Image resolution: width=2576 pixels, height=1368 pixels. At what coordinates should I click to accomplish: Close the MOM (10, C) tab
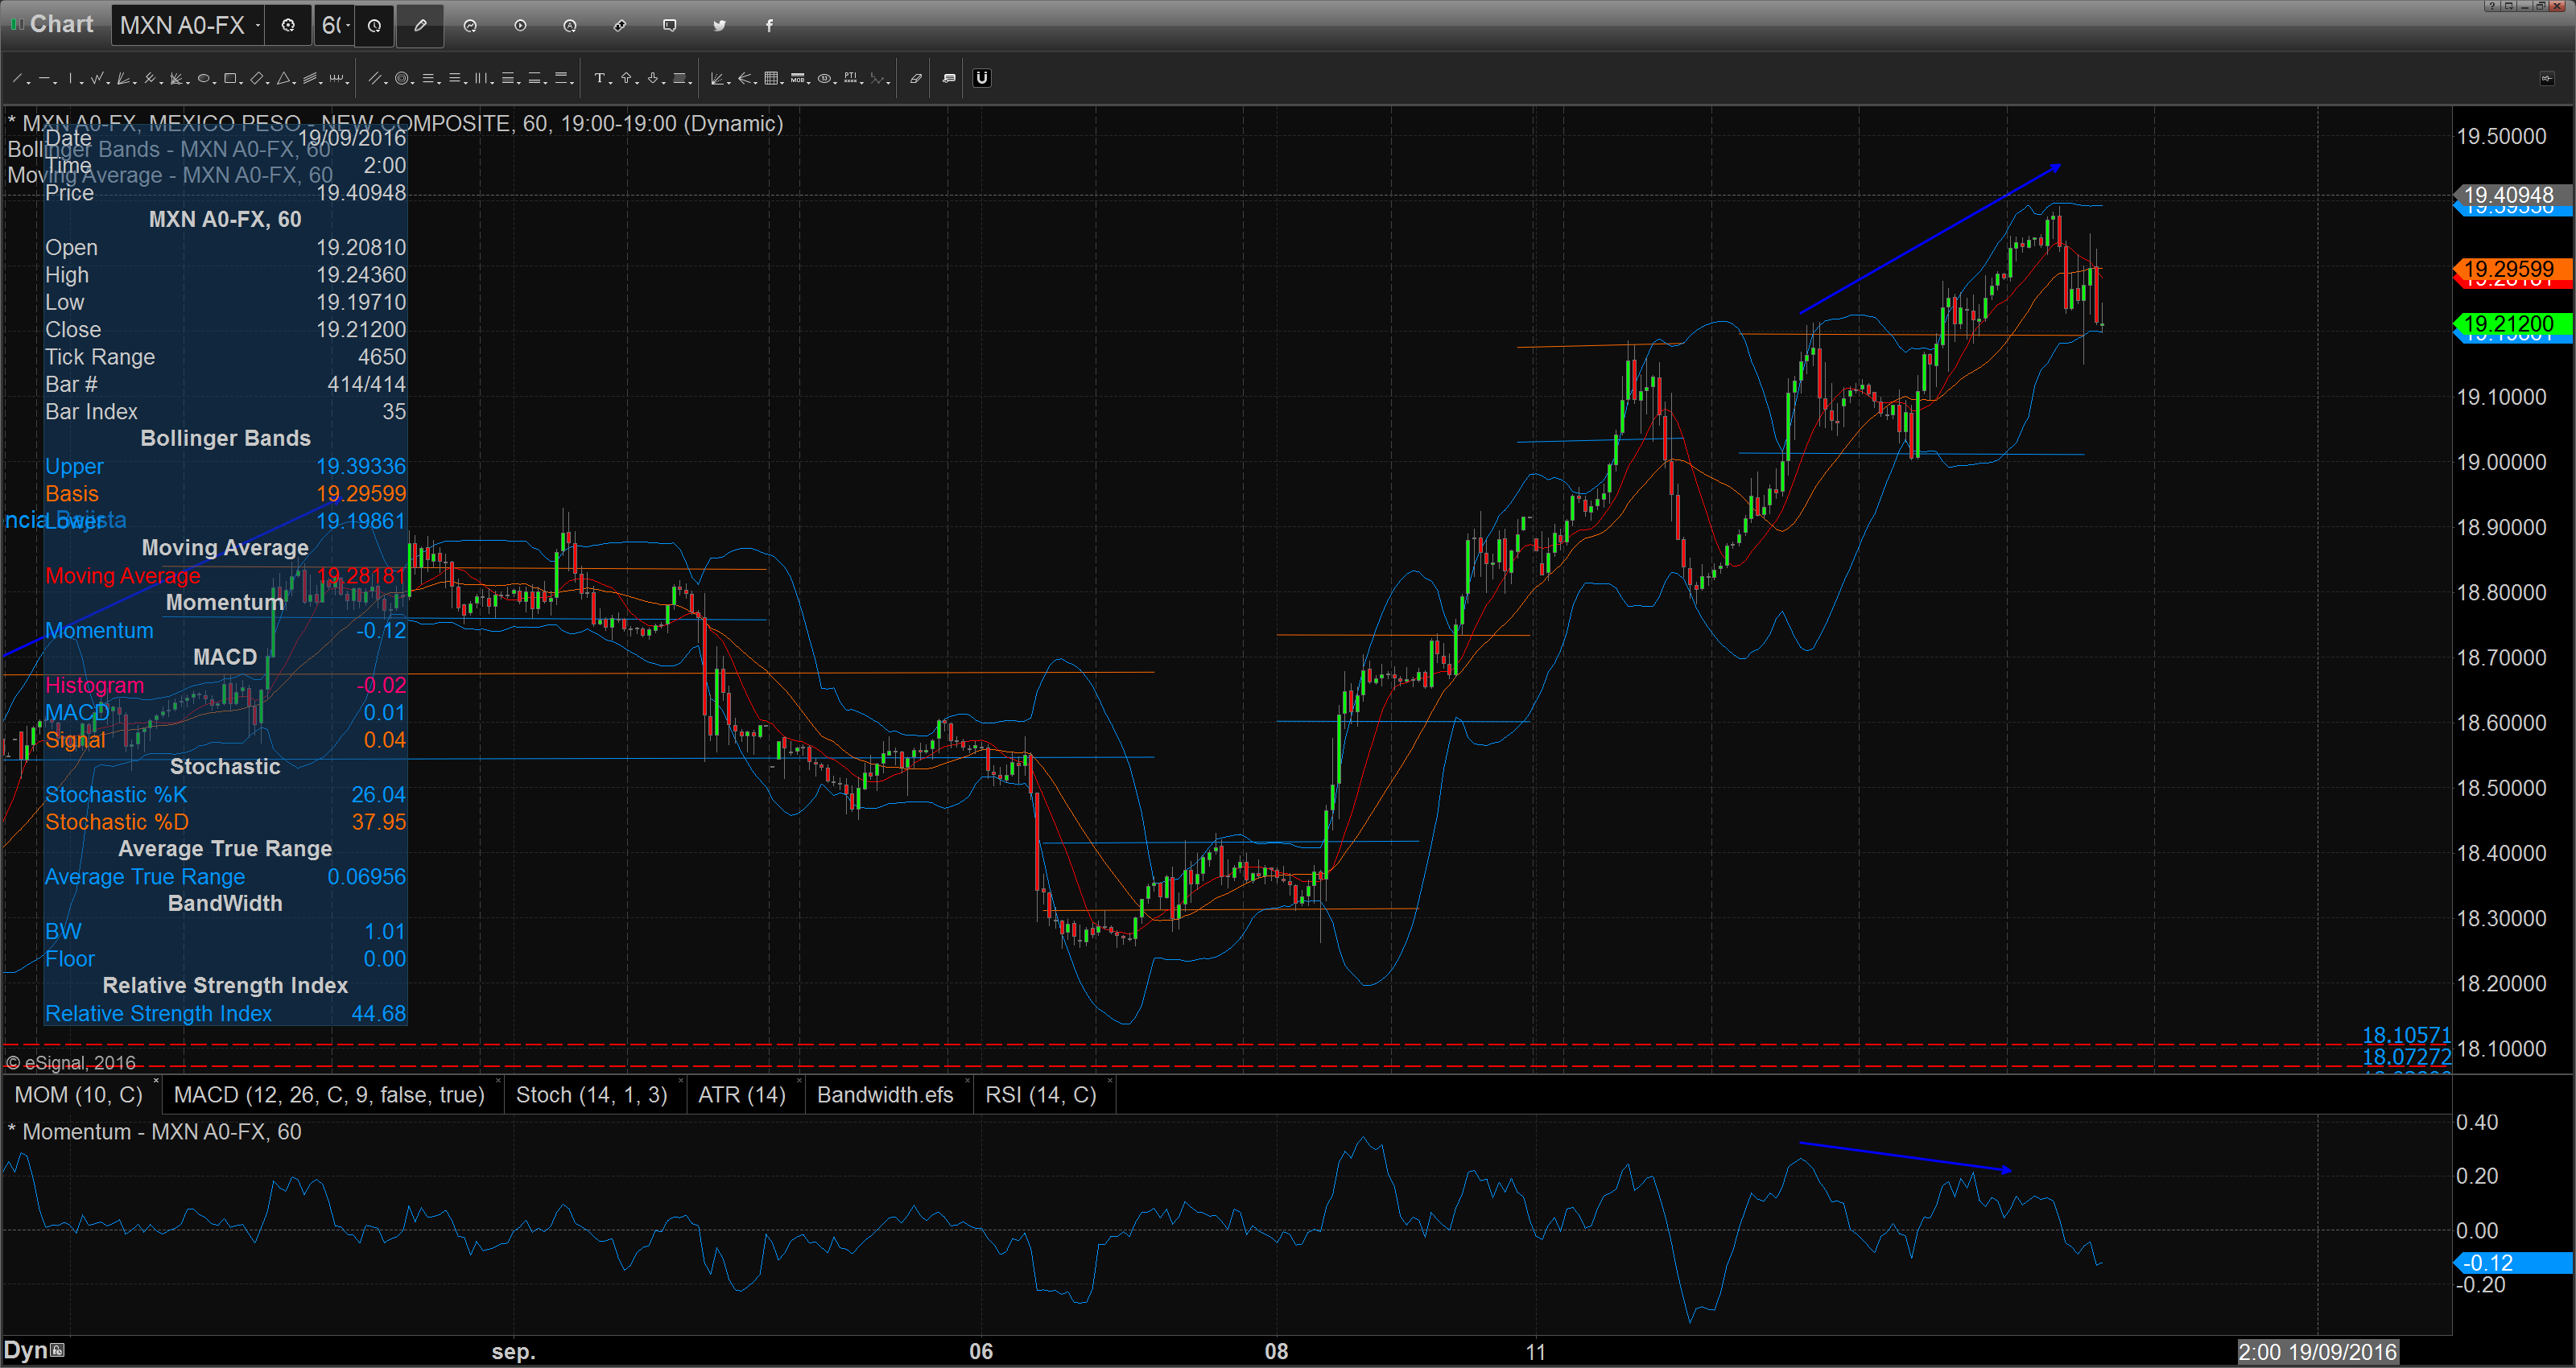(x=156, y=1082)
